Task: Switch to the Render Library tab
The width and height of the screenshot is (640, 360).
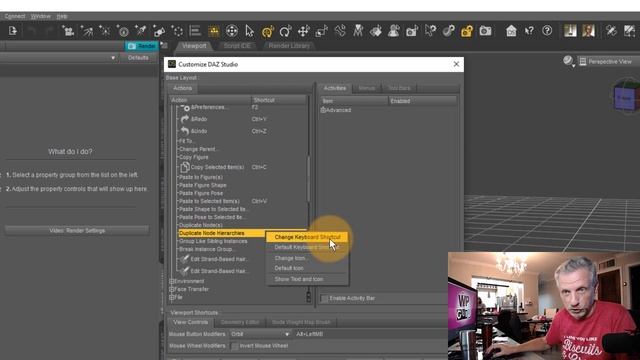Action: 289,46
